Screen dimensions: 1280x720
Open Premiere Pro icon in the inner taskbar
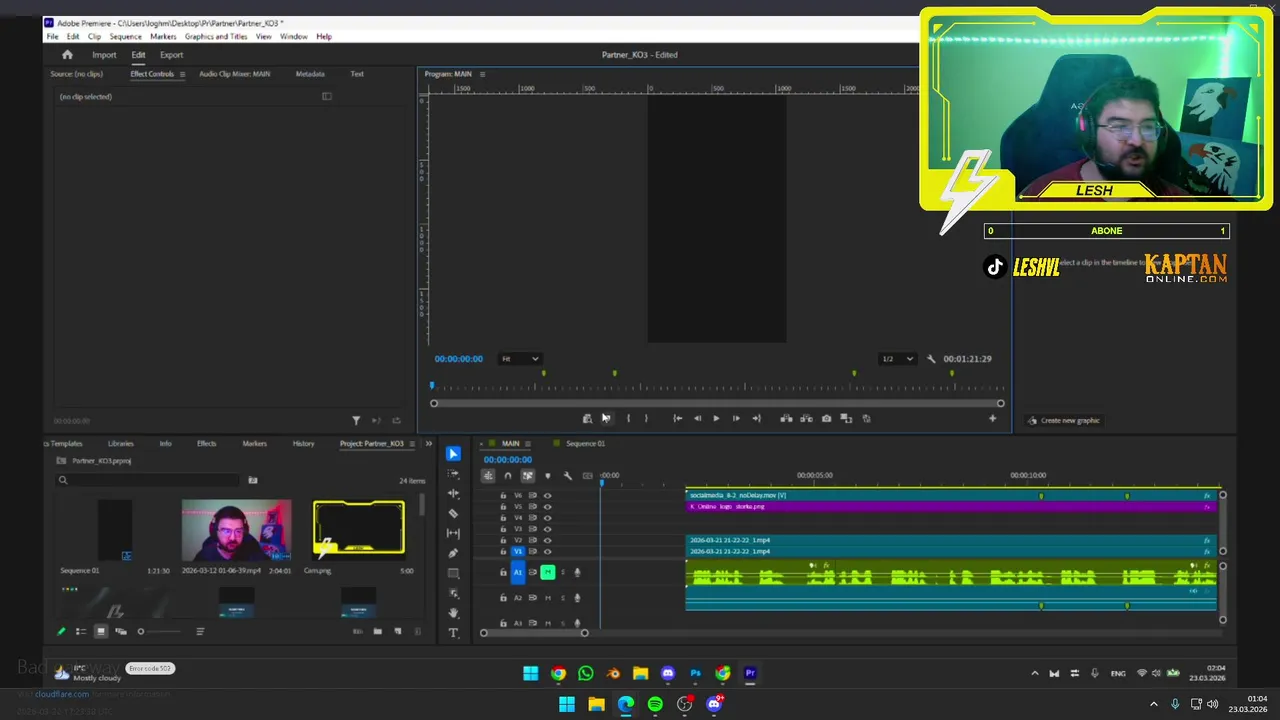pyautogui.click(x=750, y=674)
